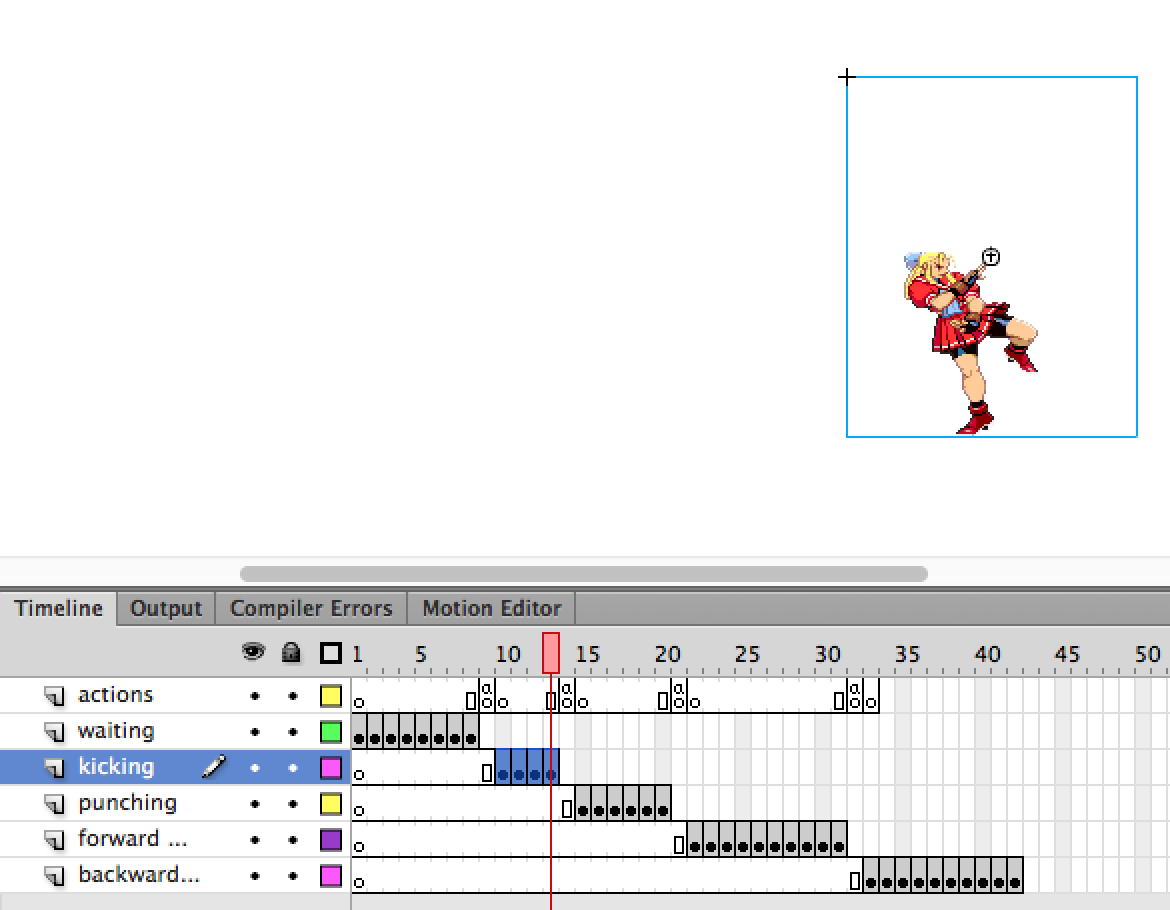Click frame 20 on the timeline ruler
Image resolution: width=1170 pixels, height=910 pixels.
click(x=667, y=654)
